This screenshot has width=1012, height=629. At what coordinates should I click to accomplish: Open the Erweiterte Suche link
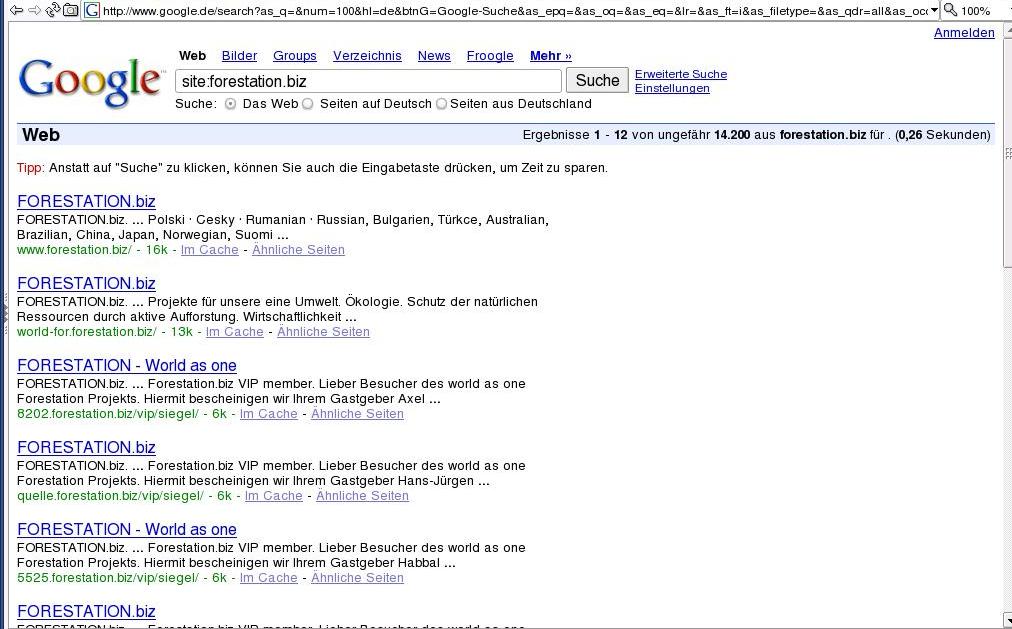click(x=681, y=74)
